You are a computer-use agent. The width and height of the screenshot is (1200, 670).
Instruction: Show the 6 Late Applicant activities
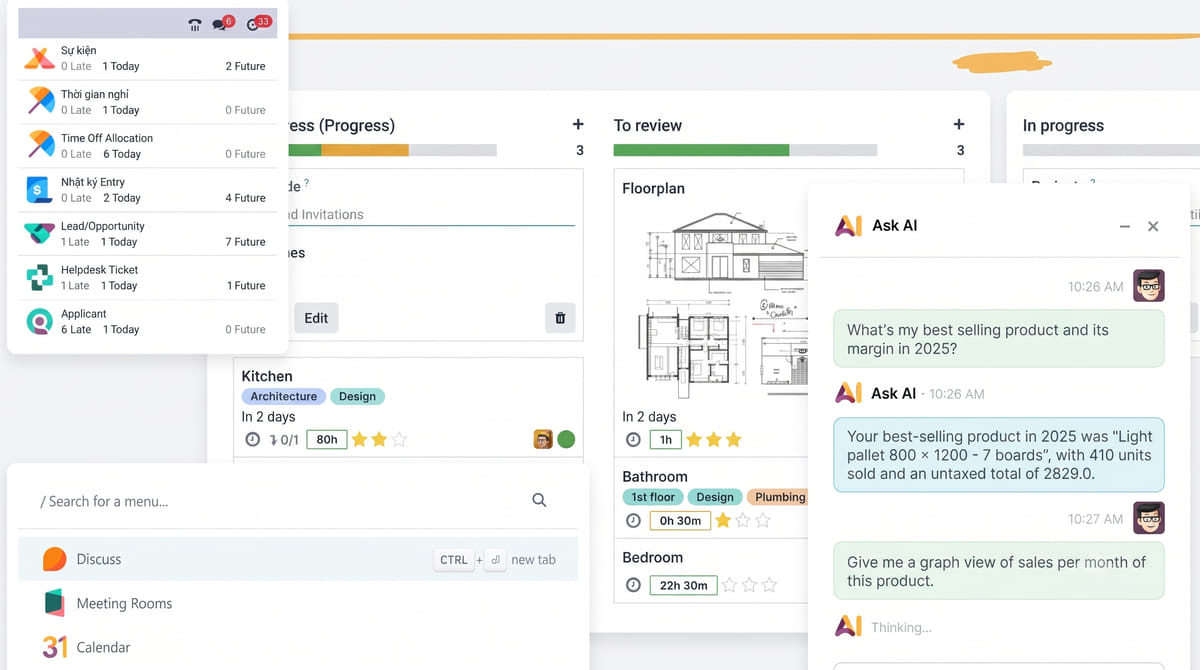pos(76,329)
